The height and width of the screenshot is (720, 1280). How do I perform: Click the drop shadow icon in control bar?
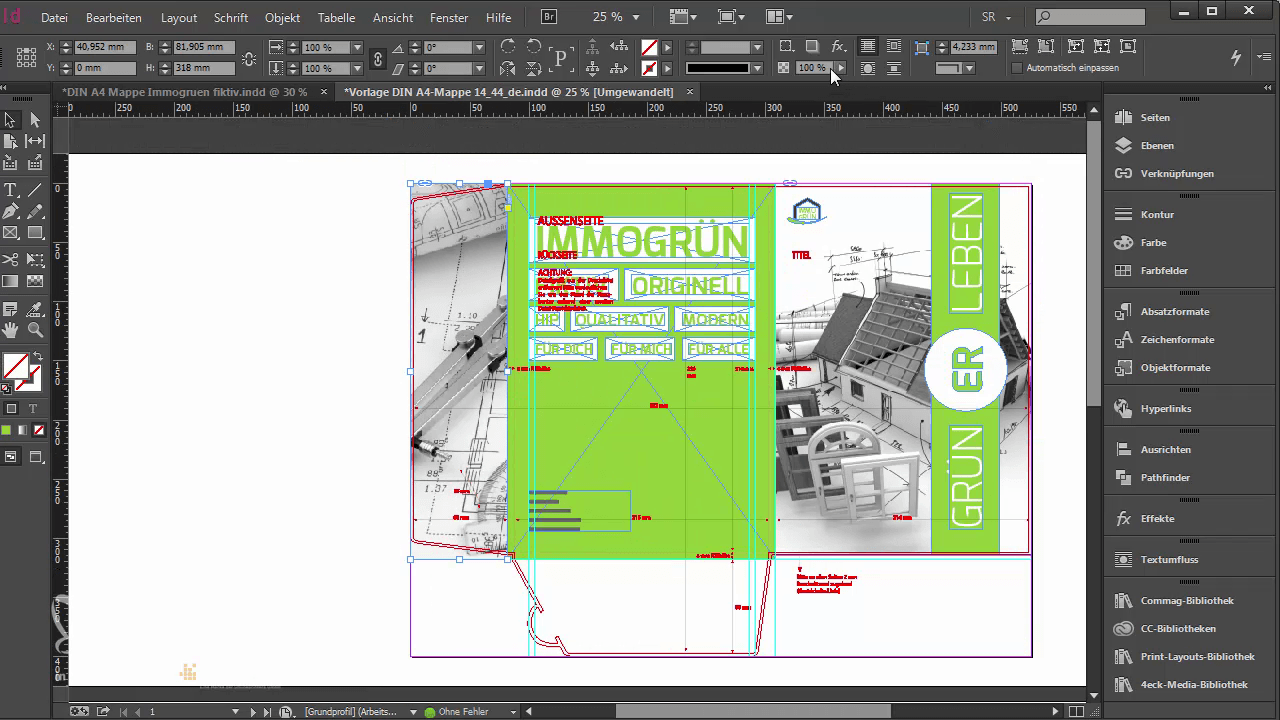[812, 47]
